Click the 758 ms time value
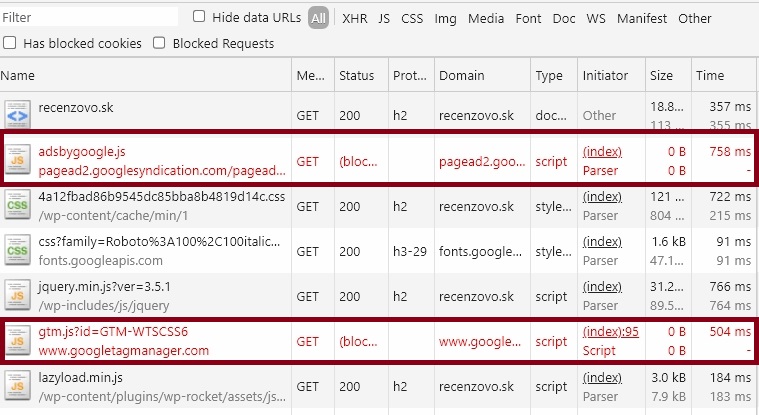759x415 pixels. [x=730, y=152]
